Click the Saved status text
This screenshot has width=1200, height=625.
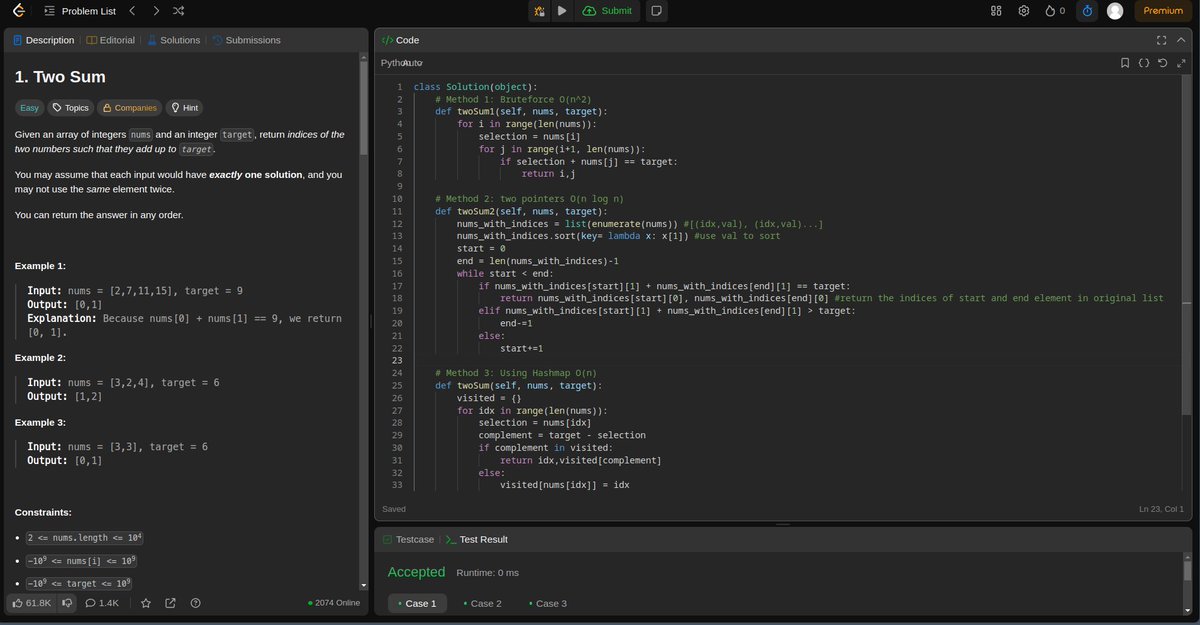[394, 509]
